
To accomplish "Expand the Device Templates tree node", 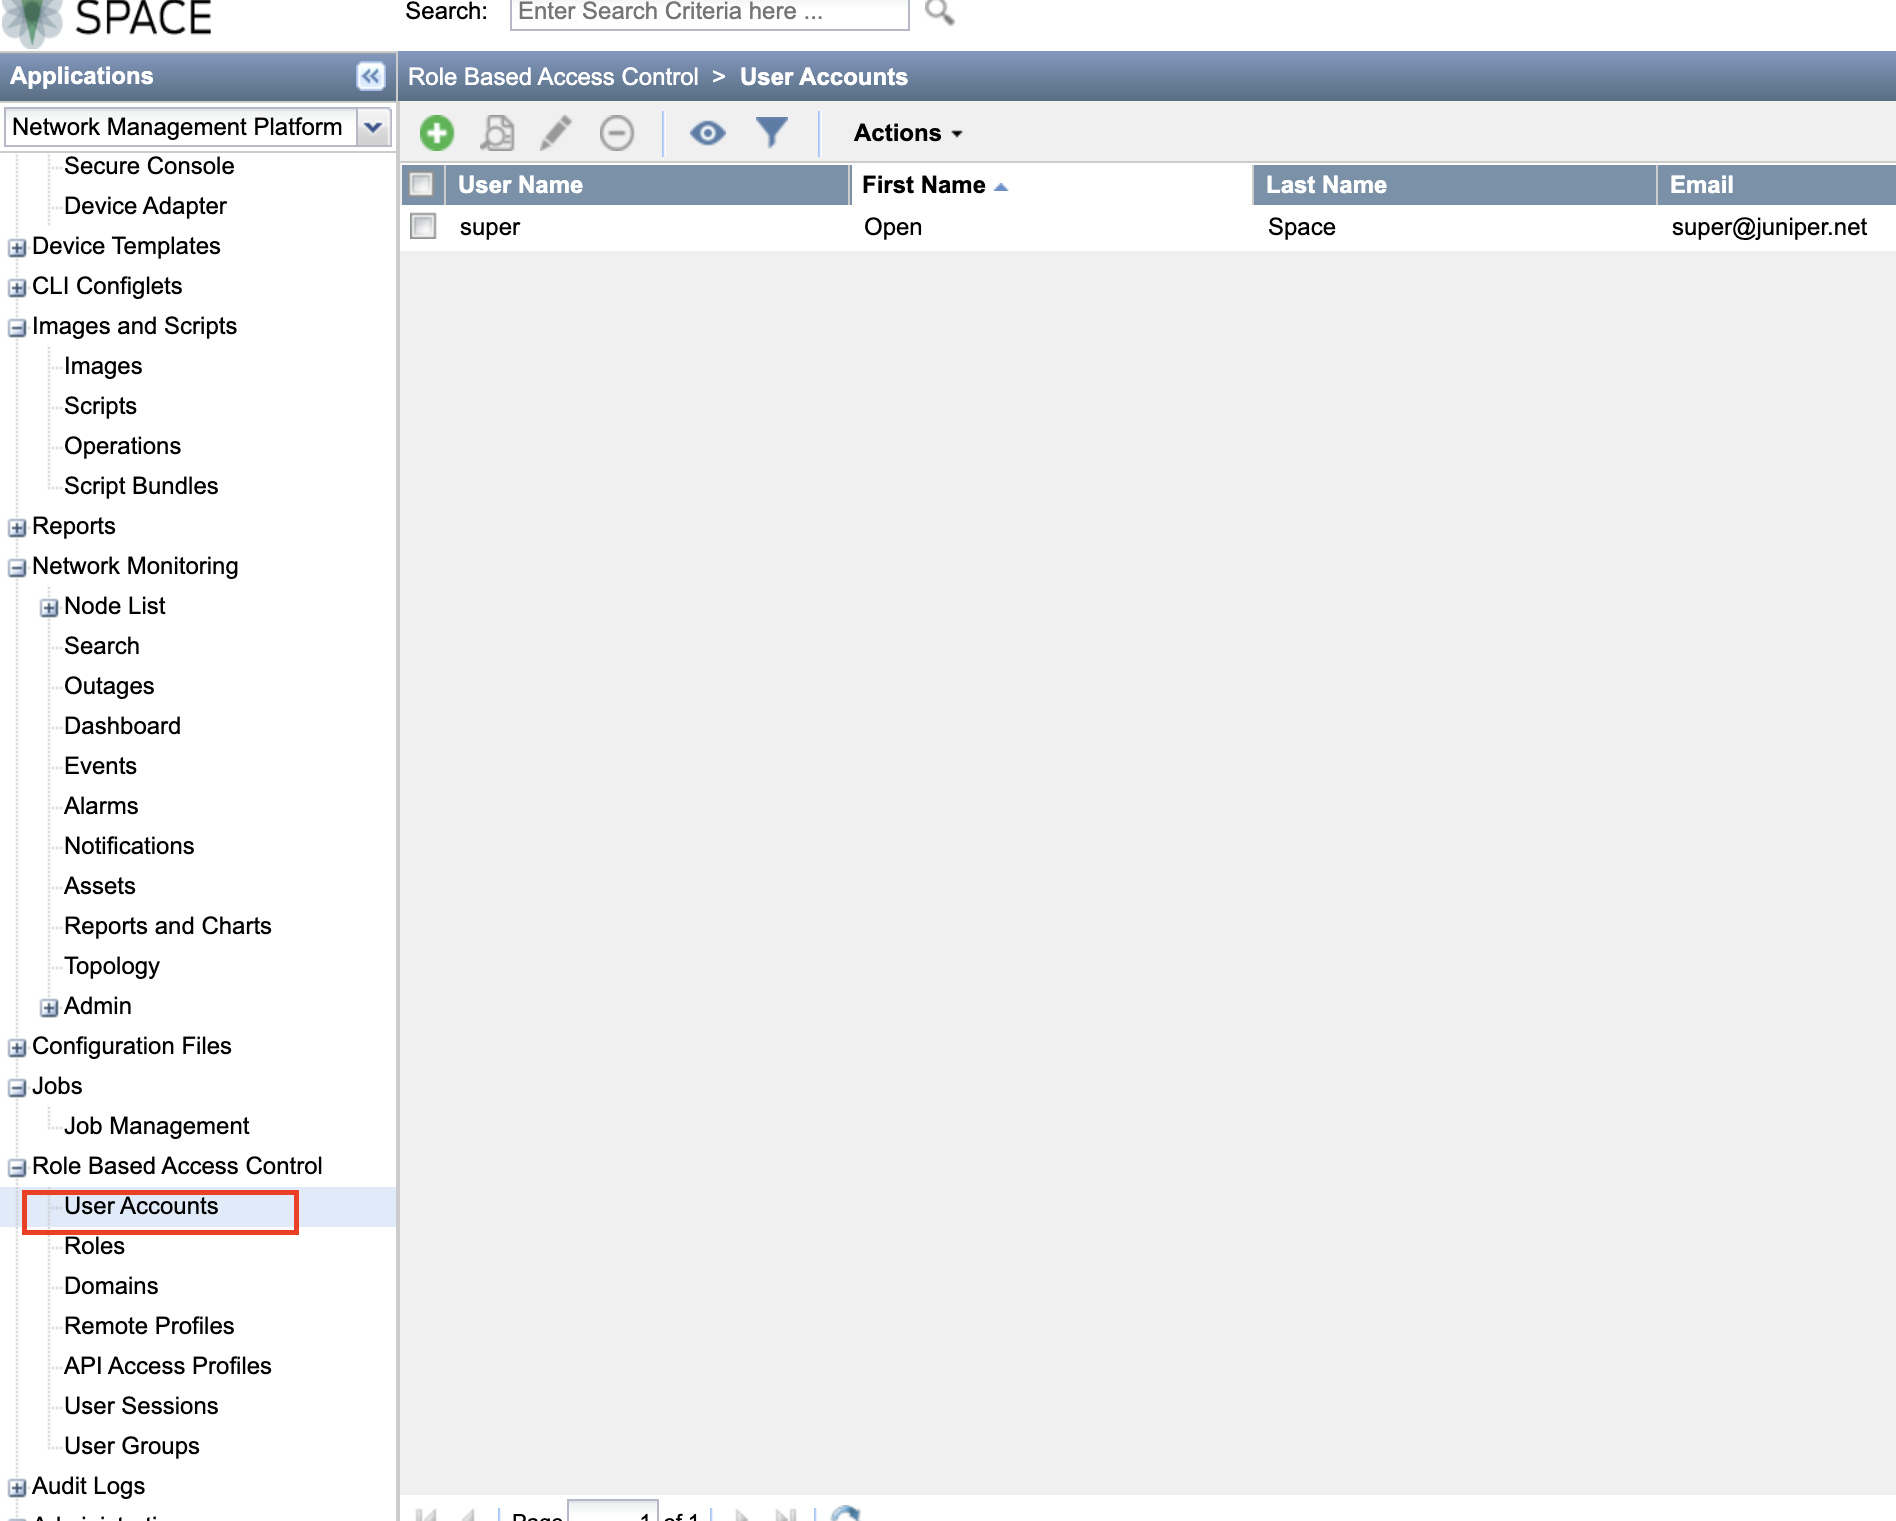I will [x=17, y=247].
